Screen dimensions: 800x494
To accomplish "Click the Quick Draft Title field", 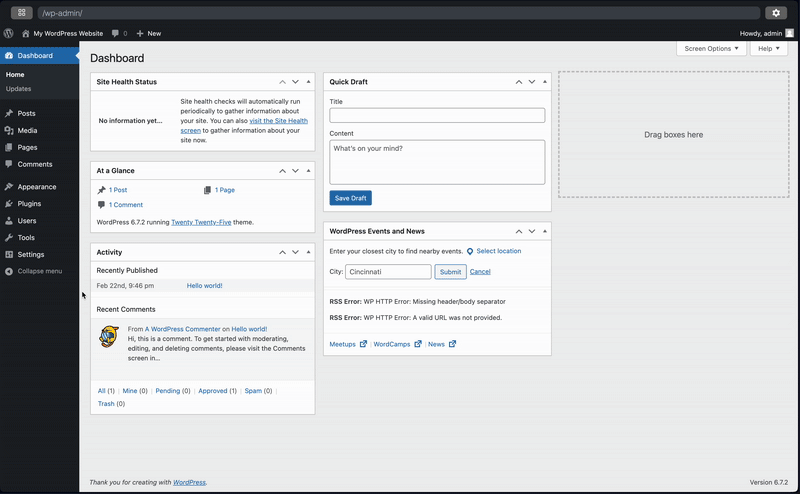I will (x=437, y=115).
